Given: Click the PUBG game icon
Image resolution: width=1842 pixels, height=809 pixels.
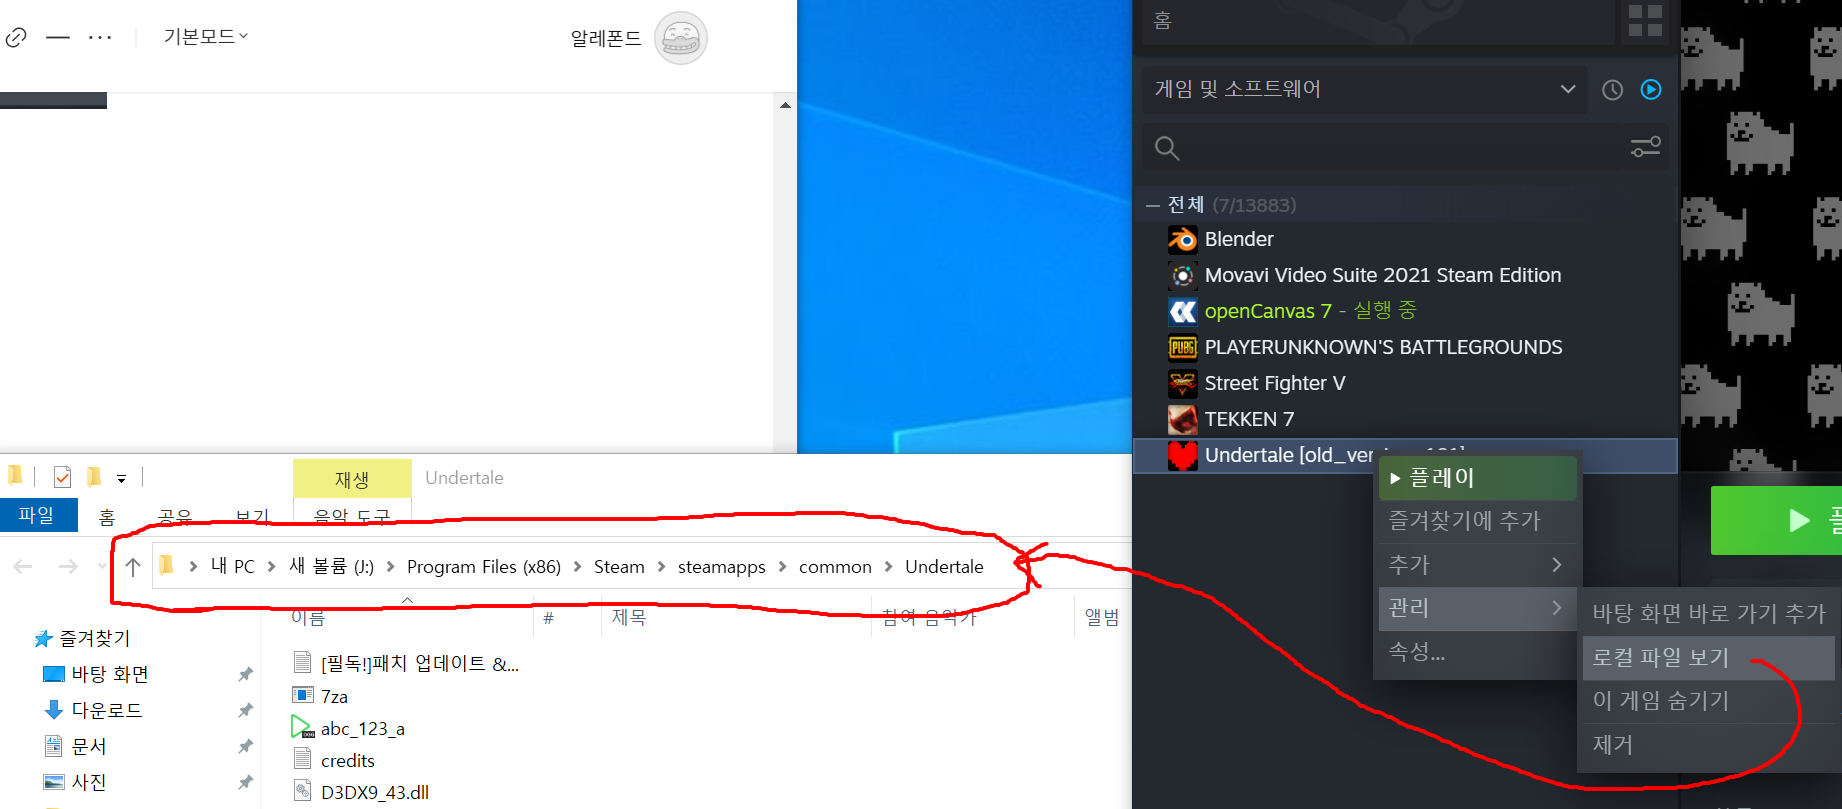Looking at the screenshot, I should [1183, 348].
